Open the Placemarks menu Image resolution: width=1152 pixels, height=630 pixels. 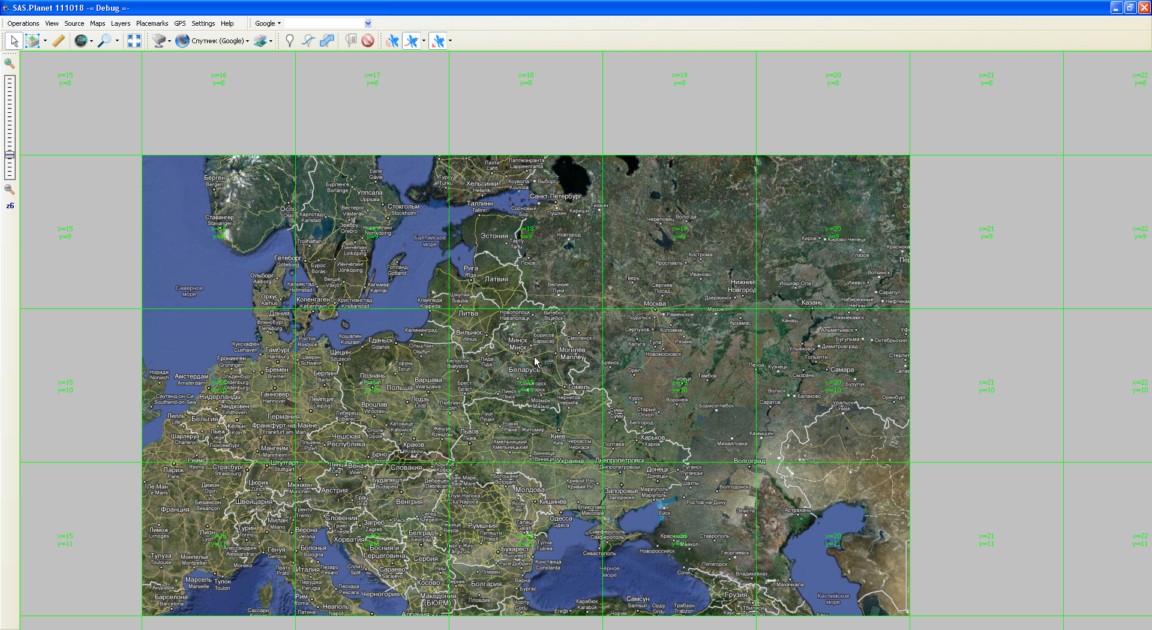[152, 23]
